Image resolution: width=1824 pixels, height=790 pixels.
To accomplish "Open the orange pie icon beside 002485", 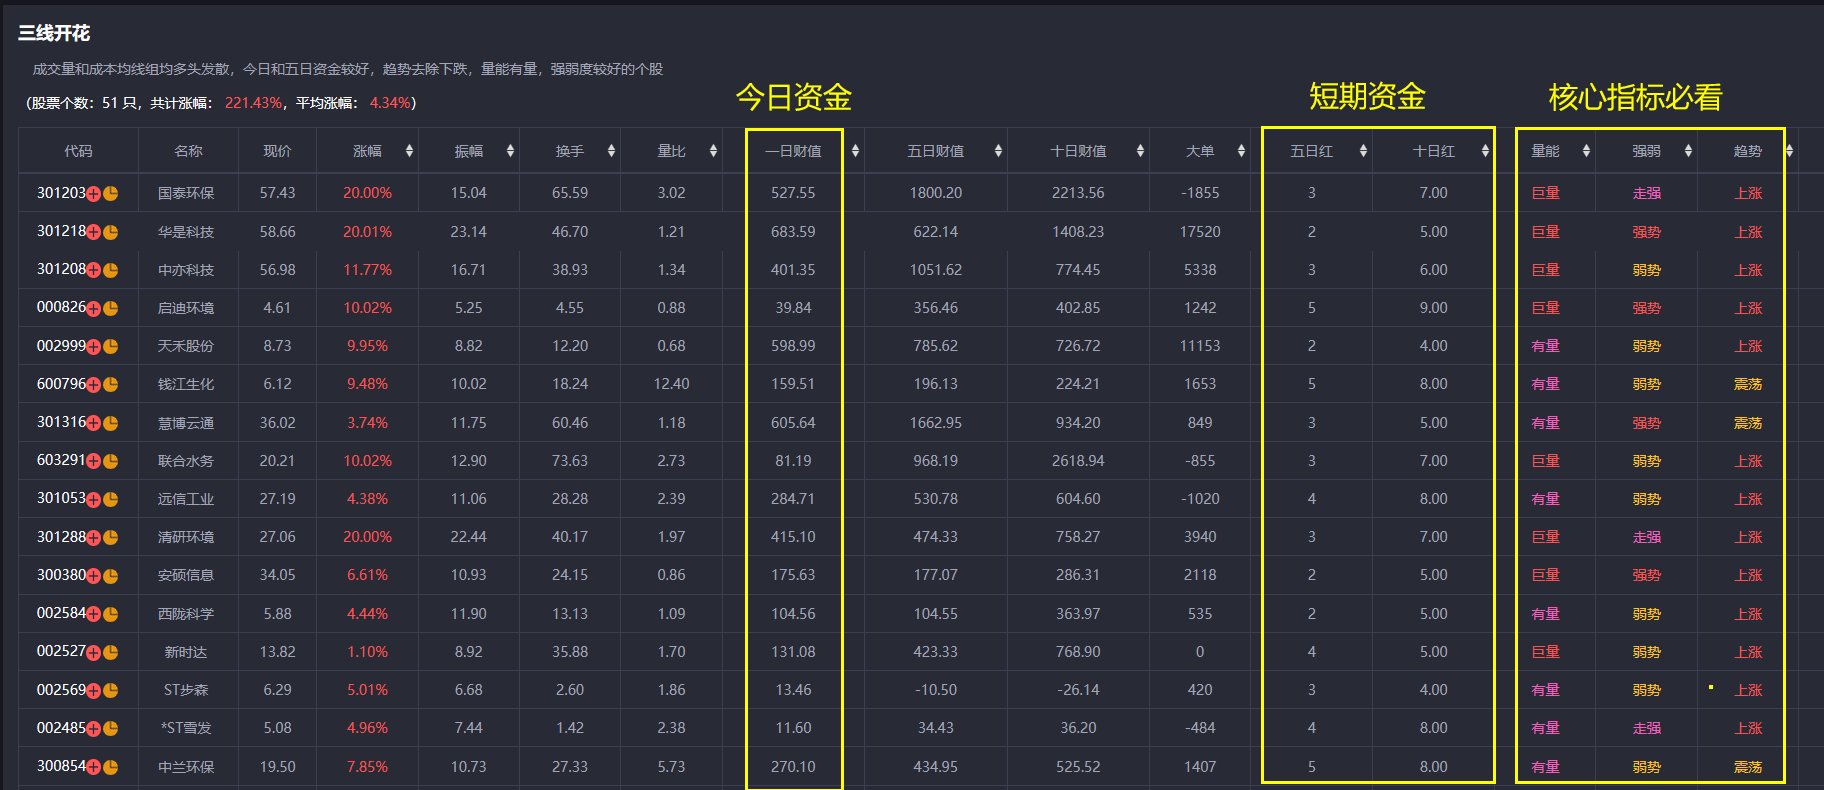I will [111, 729].
